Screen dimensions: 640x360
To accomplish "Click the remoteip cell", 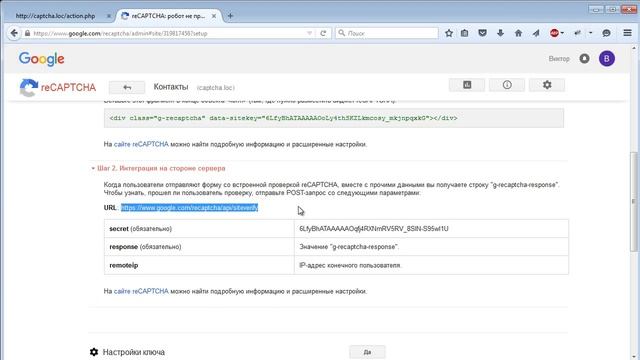I will click(199, 265).
